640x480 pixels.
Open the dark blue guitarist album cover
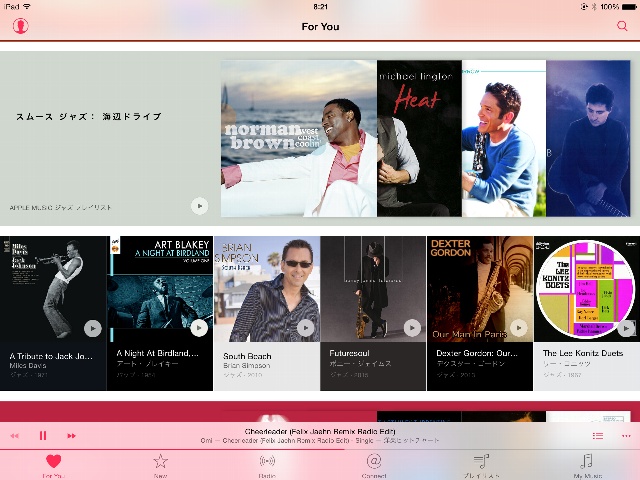click(x=588, y=138)
